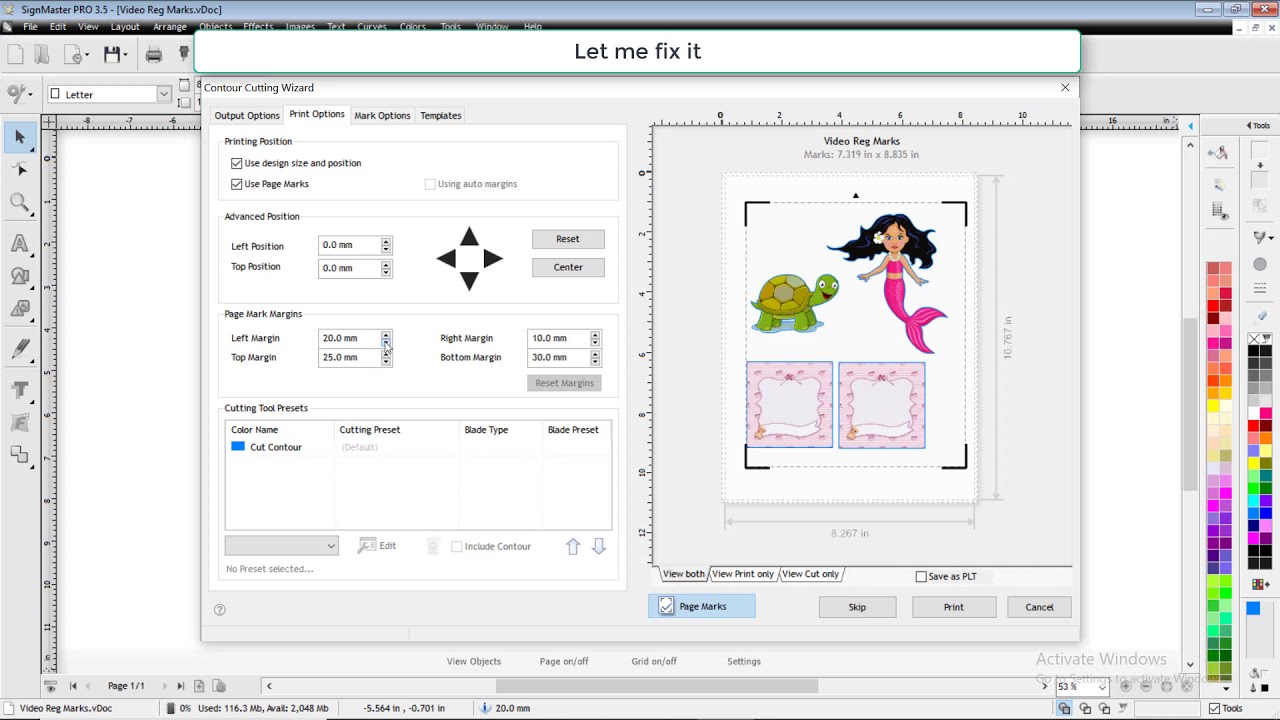The image size is (1280, 720).
Task: Adjust Right Margin stepper
Action: pyautogui.click(x=595, y=338)
